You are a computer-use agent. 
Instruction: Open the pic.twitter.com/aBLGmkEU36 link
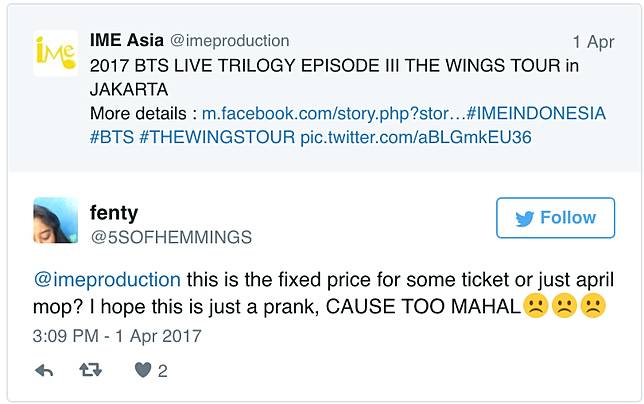(x=415, y=137)
